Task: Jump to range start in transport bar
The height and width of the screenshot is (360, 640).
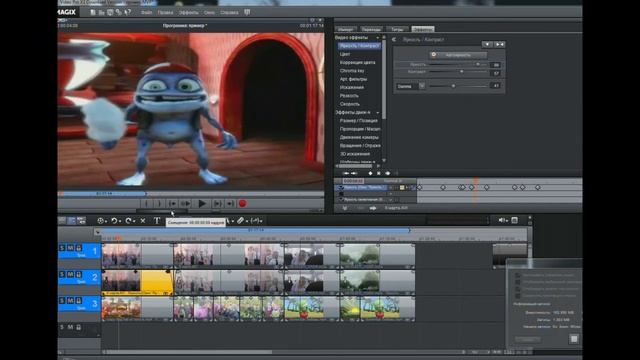Action: [173, 203]
